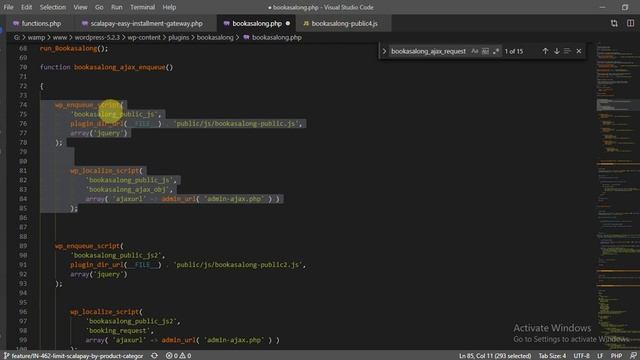Click feedback icon in status bar
The width and height of the screenshot is (640, 360).
point(633,356)
